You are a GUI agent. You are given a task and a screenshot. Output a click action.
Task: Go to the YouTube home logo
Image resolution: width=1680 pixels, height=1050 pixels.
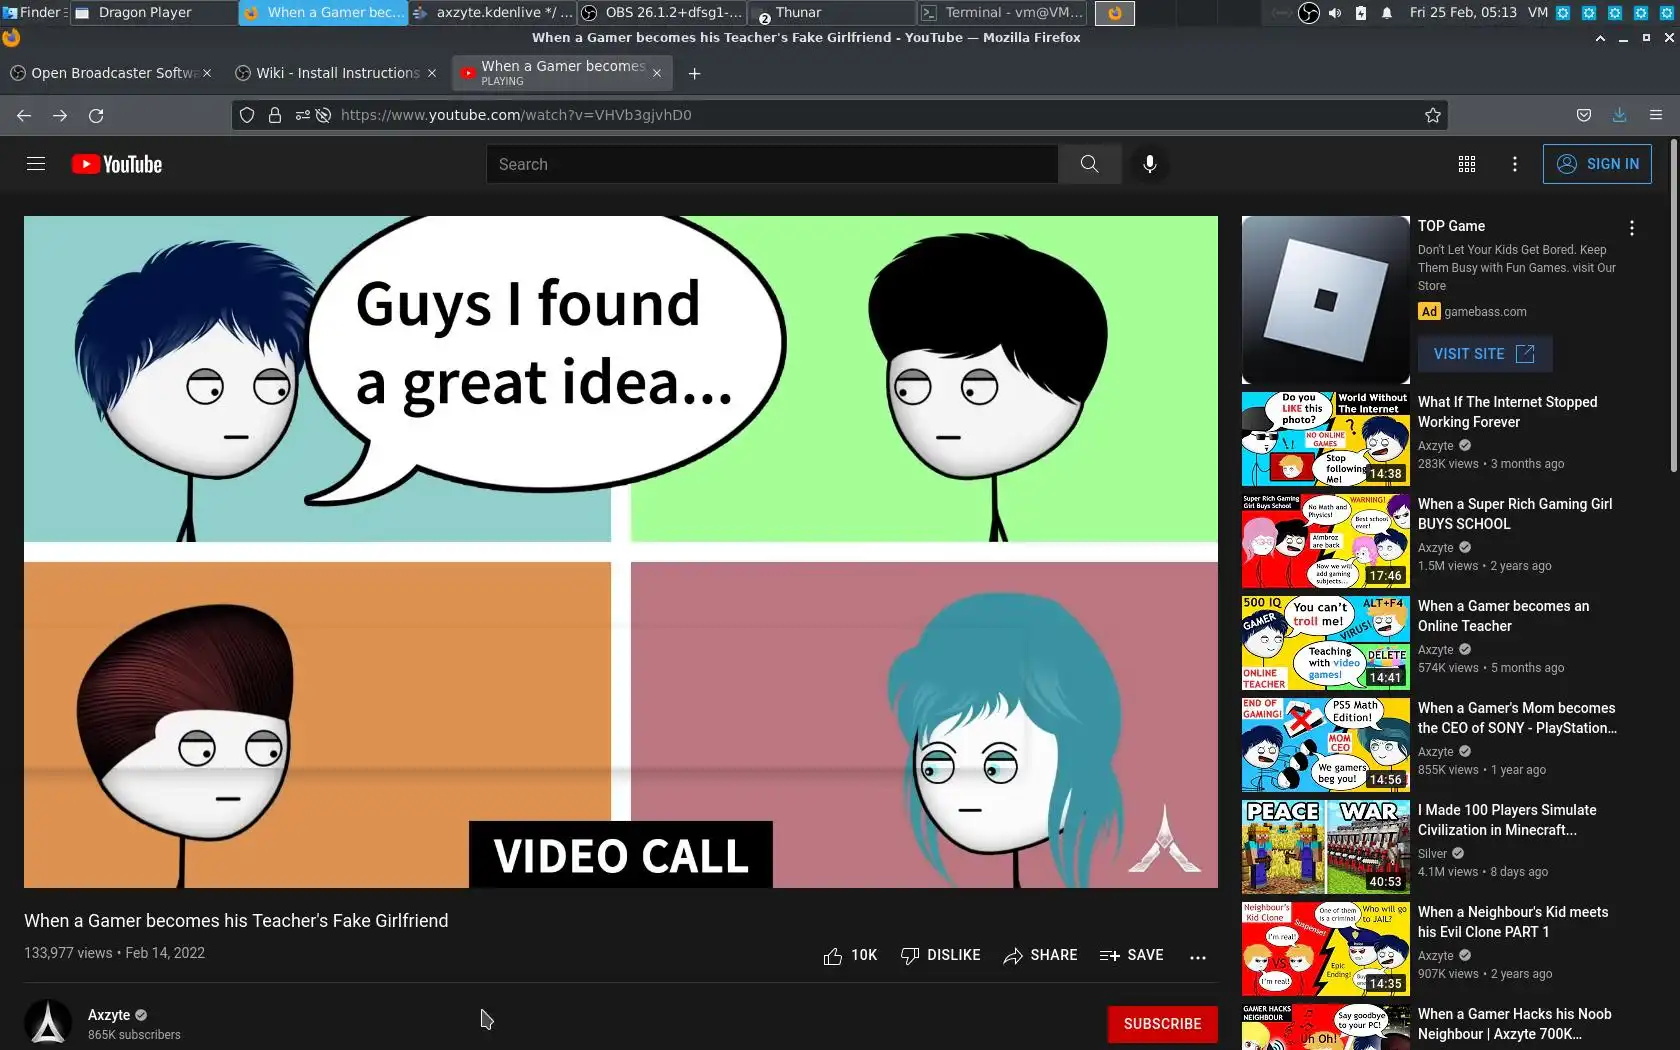pos(117,164)
